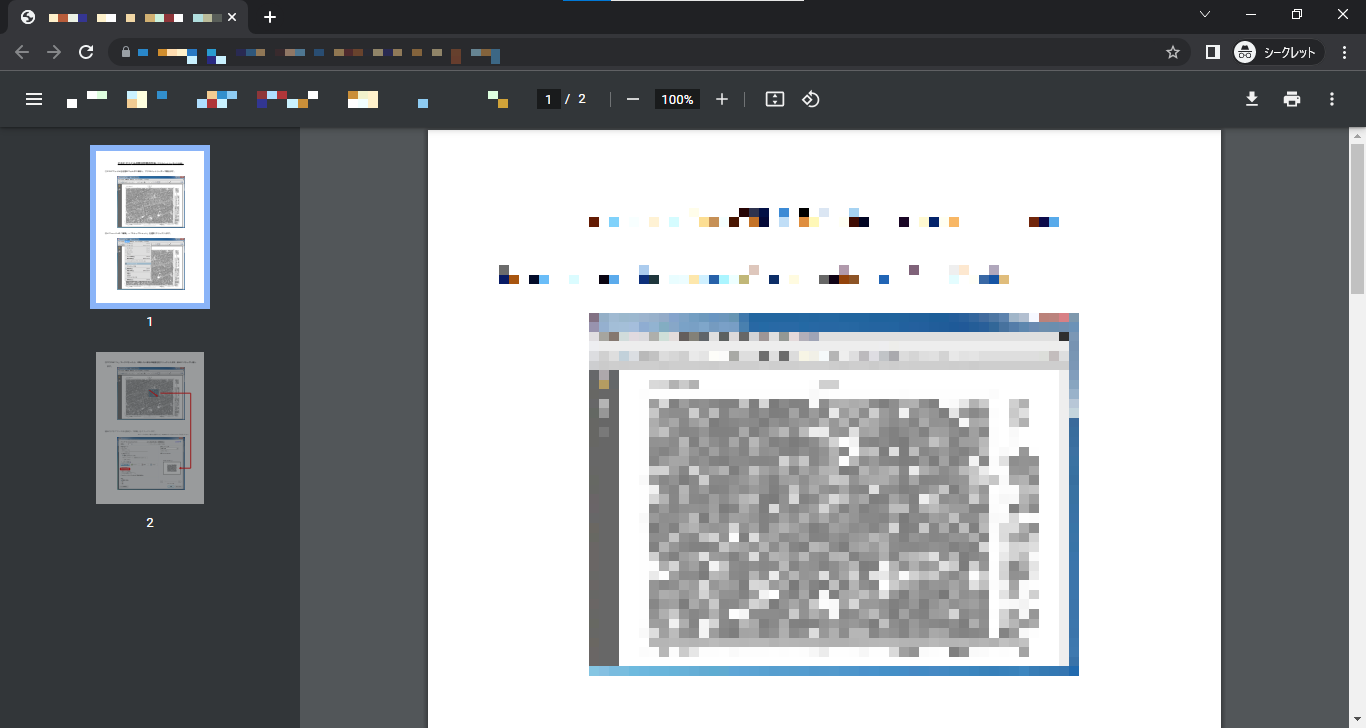The height and width of the screenshot is (728, 1366).
Task: Select the page 1 thumbnail
Action: point(150,227)
